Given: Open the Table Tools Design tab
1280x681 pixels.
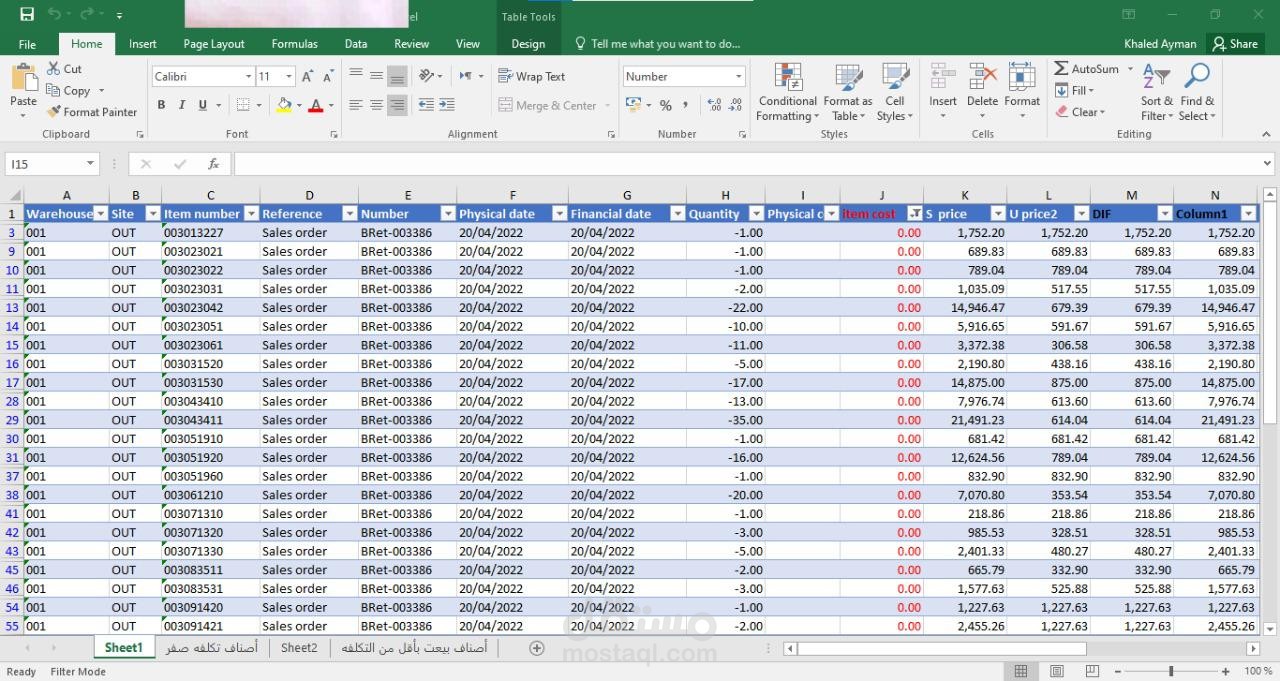Looking at the screenshot, I should 528,44.
